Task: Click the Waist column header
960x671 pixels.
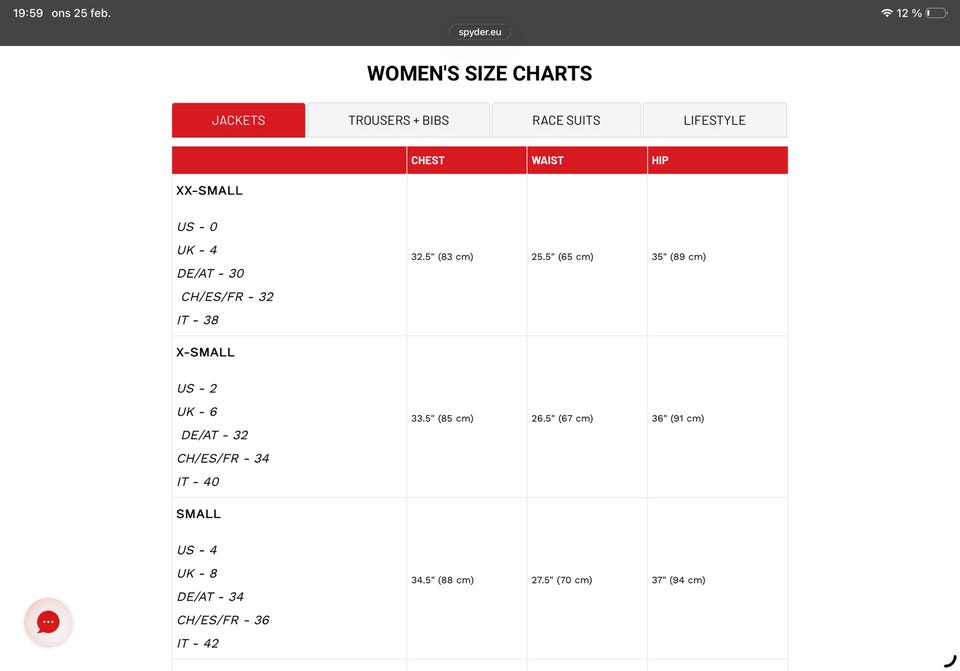Action: (x=548, y=160)
